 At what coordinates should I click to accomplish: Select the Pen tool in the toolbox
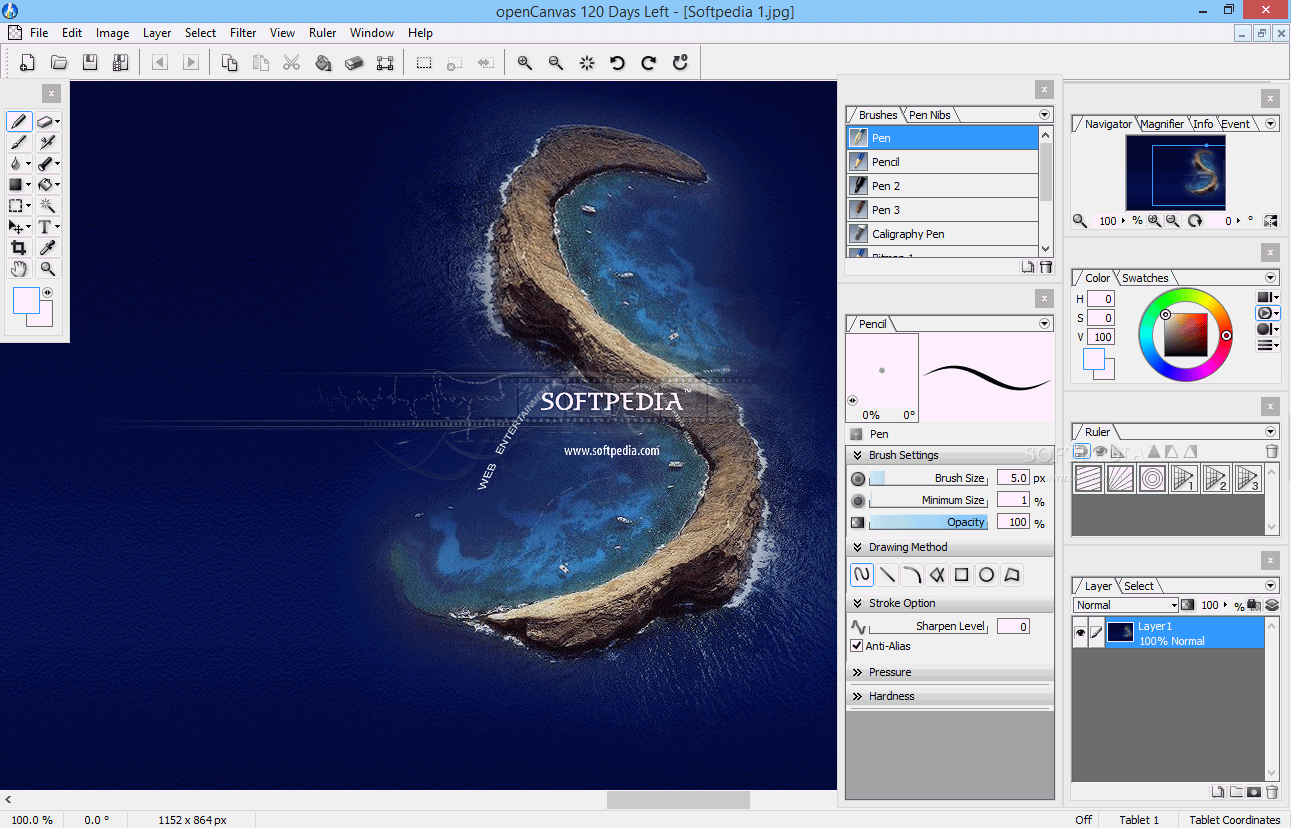19,121
